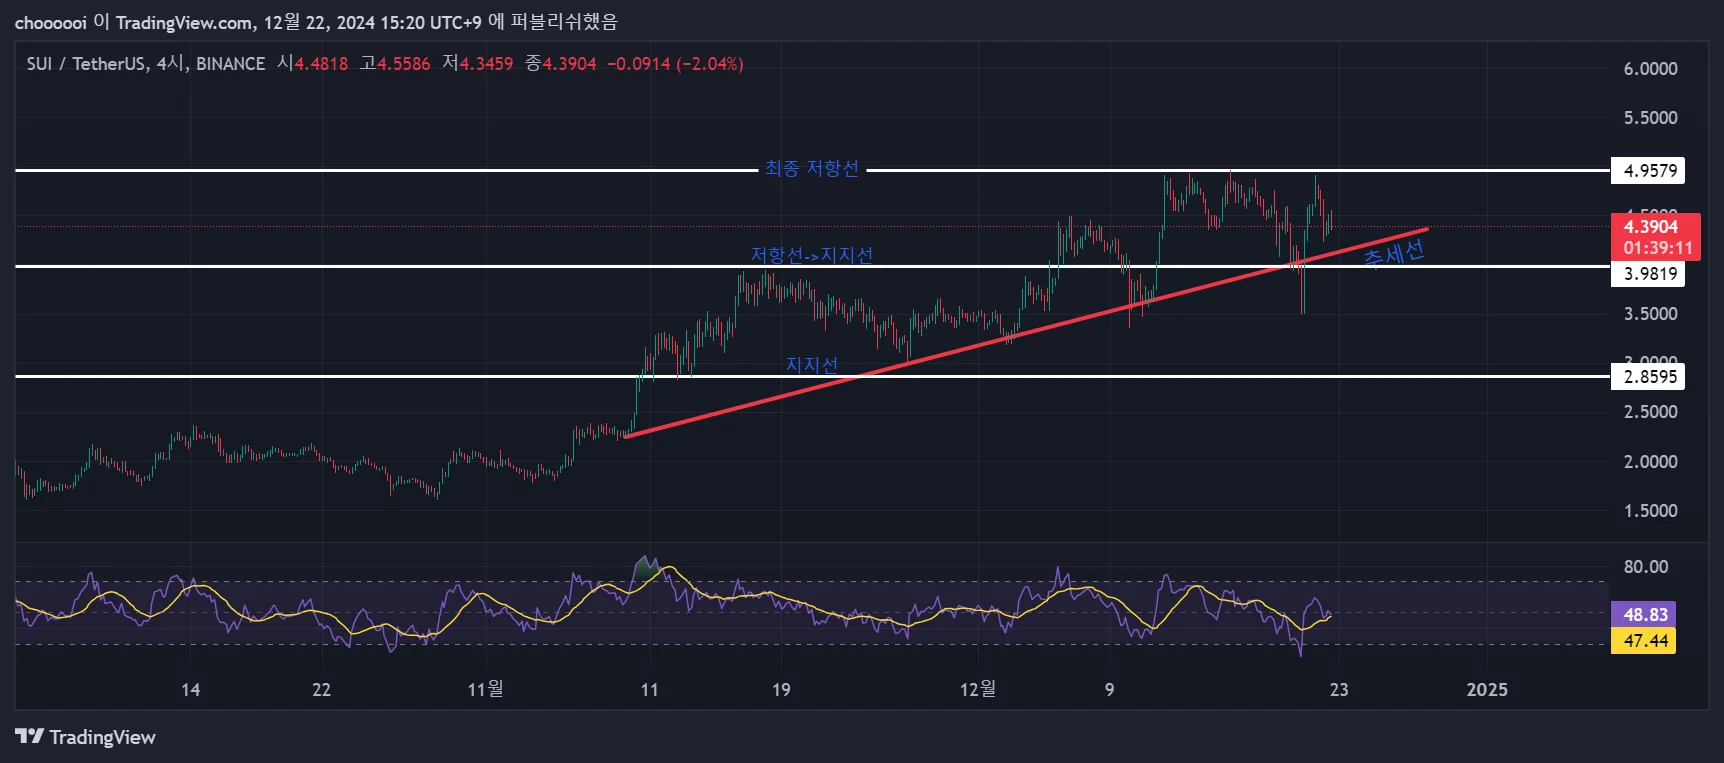Click the open price value 4.4818
1724x763 pixels.
[321, 64]
